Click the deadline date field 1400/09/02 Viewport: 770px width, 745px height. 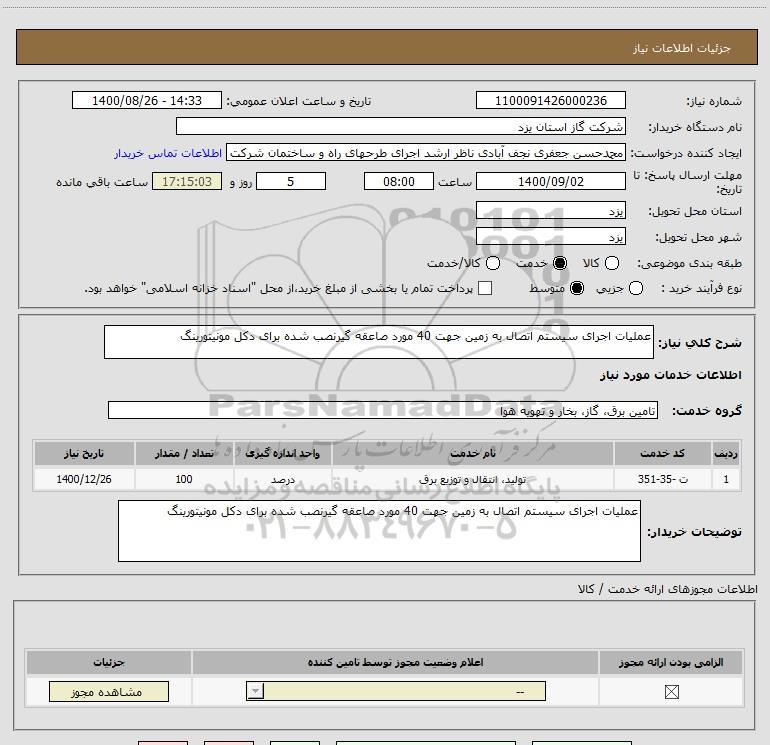point(550,181)
